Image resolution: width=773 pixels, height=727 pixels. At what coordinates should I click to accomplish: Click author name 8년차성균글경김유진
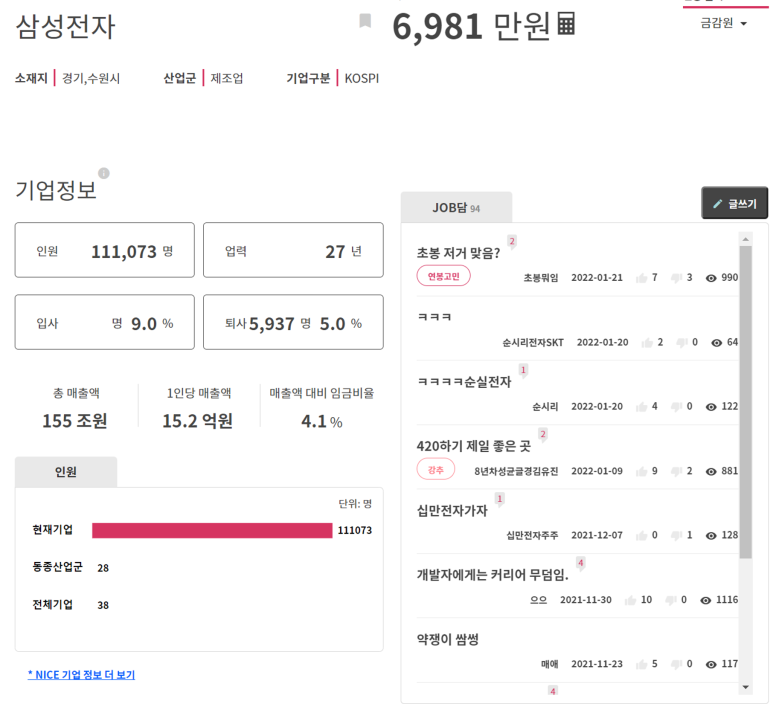click(x=516, y=471)
